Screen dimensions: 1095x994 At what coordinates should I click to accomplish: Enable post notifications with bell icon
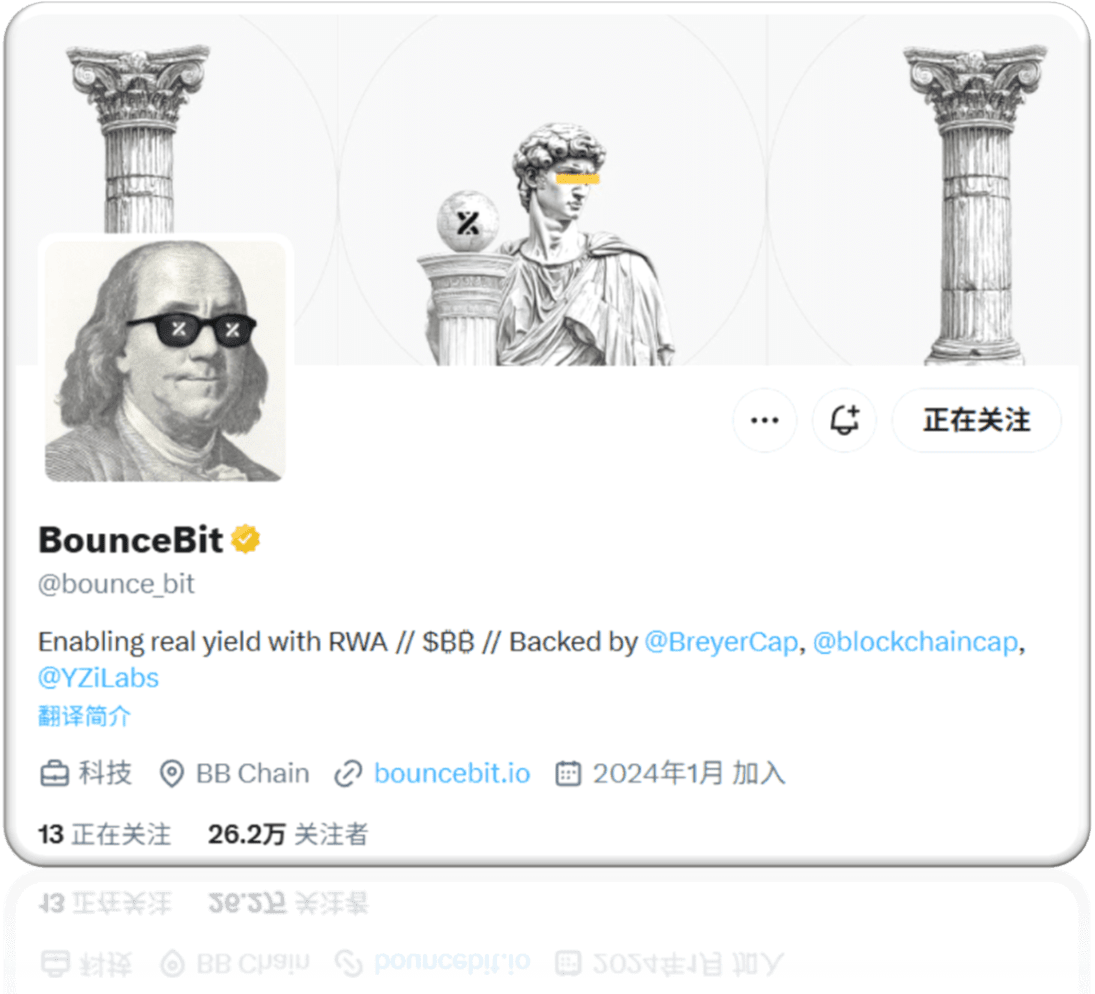[844, 421]
